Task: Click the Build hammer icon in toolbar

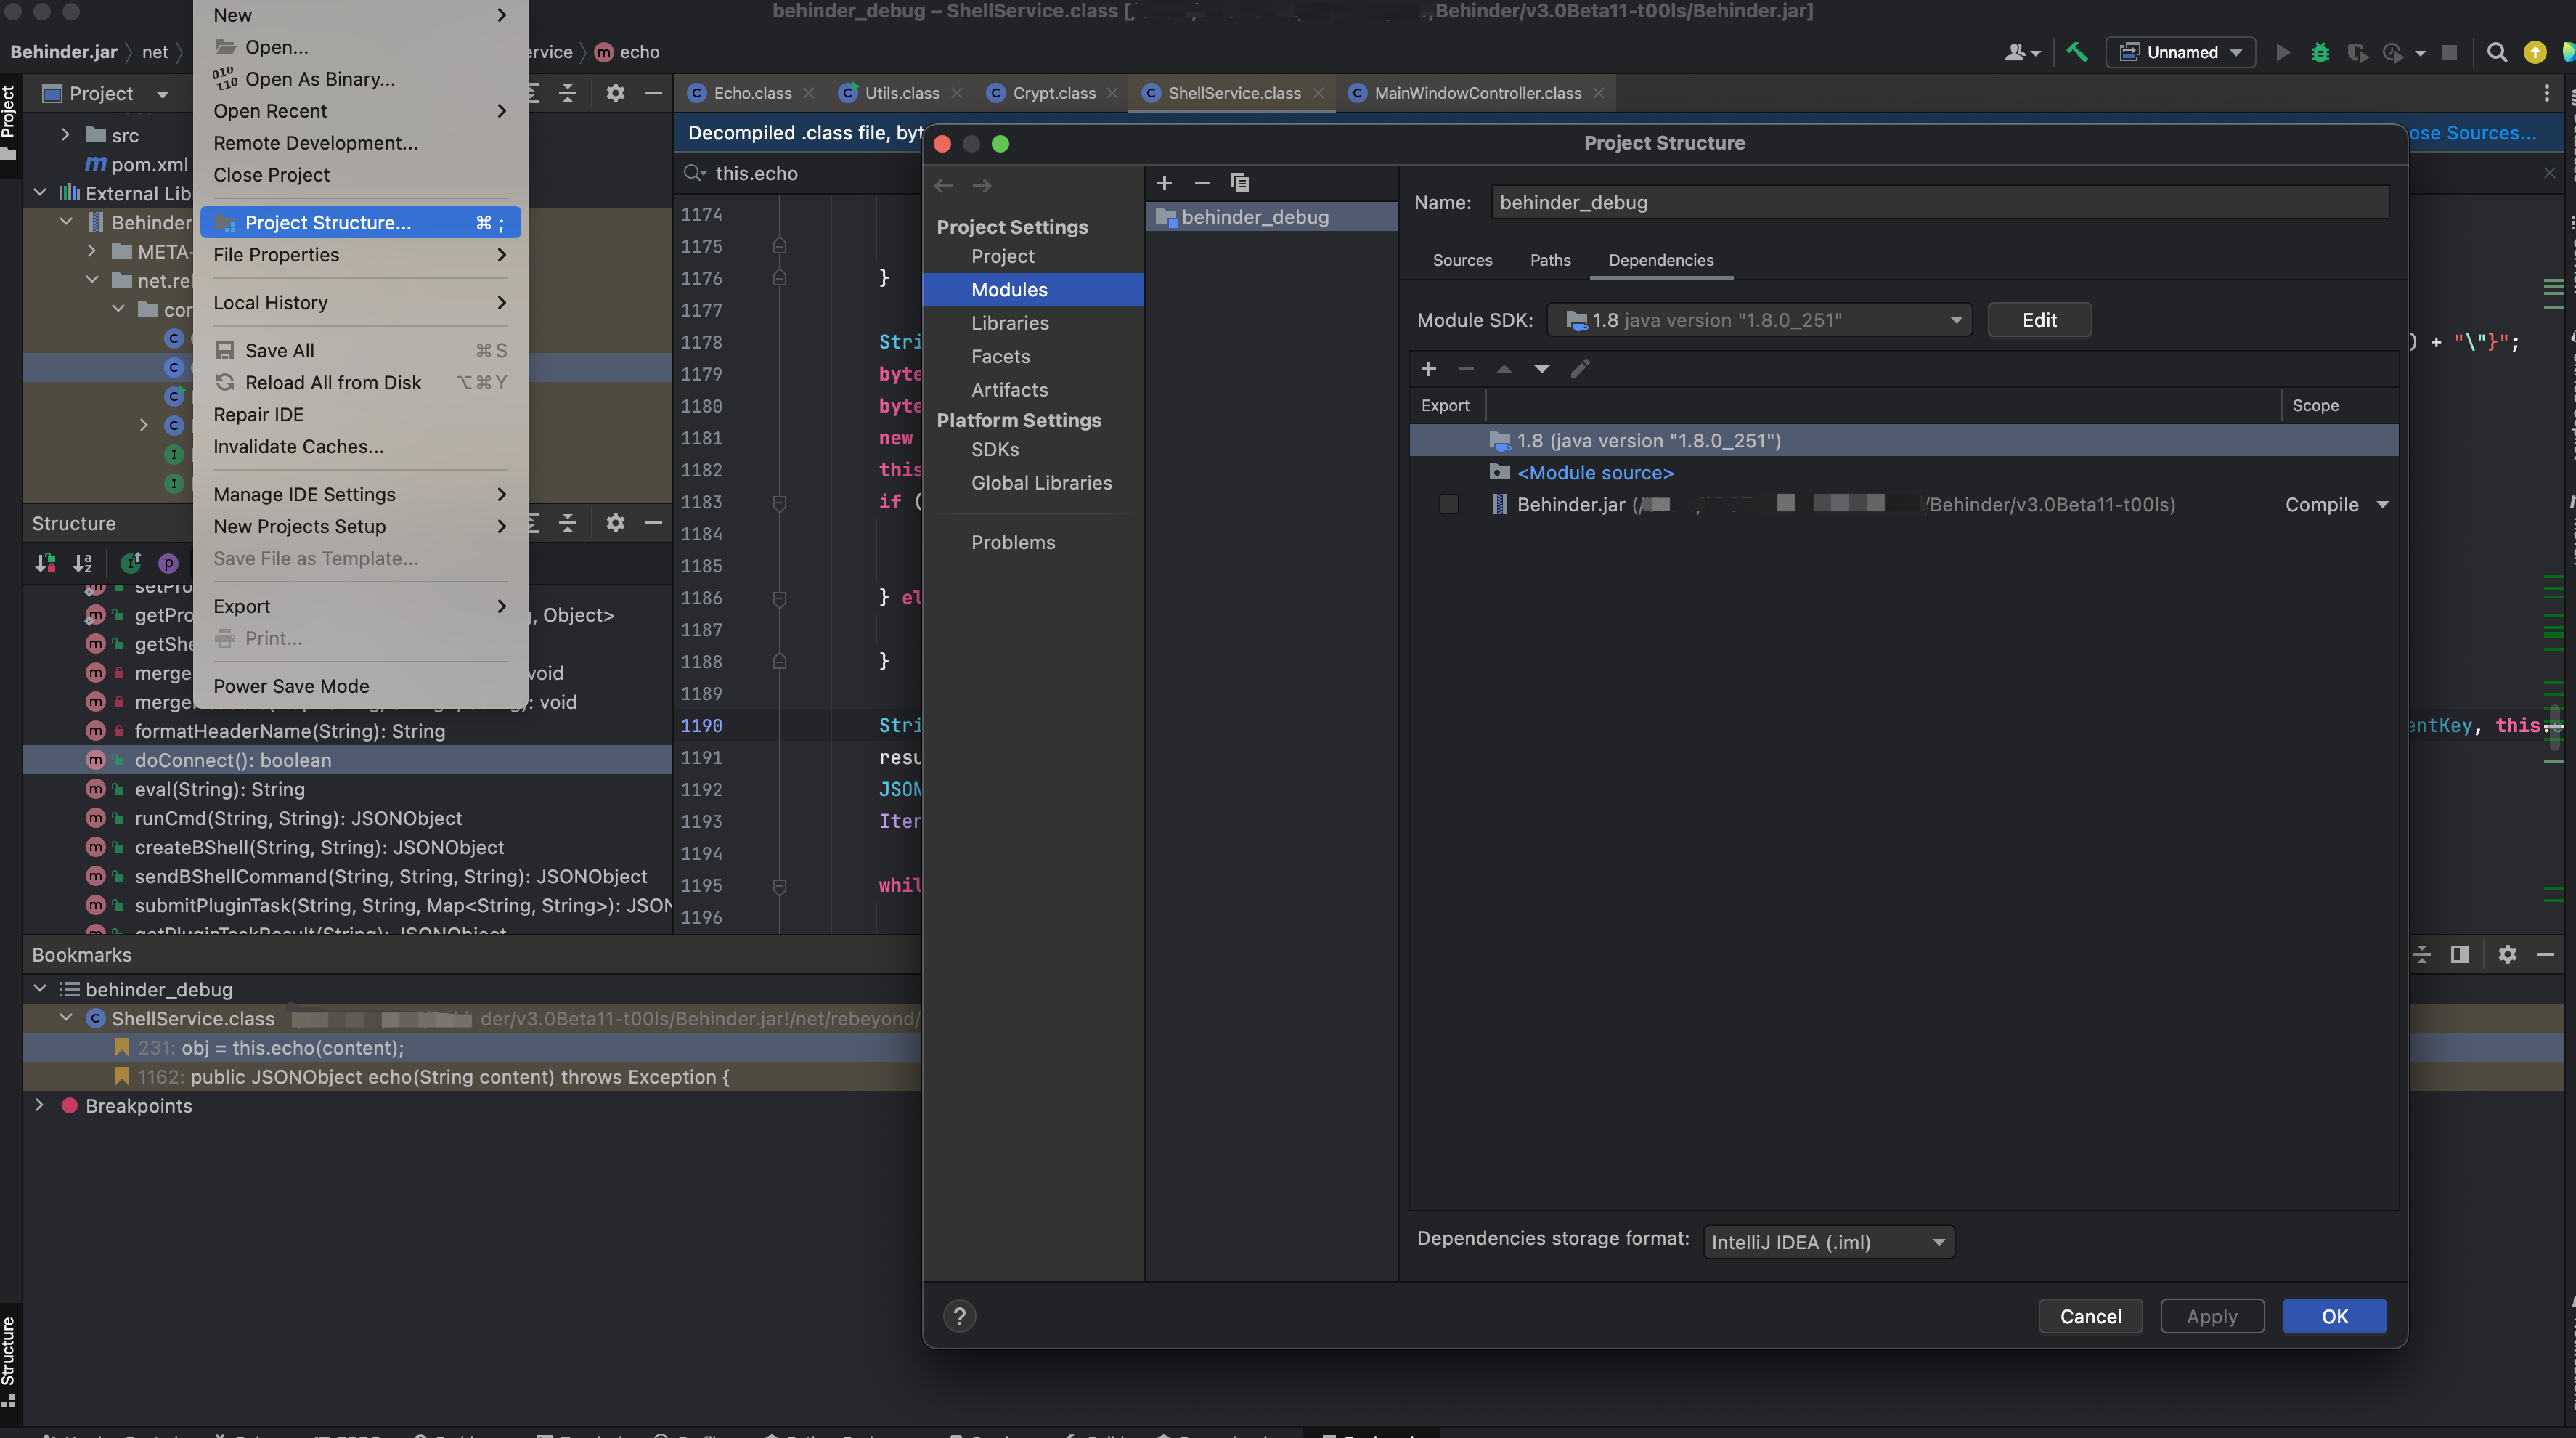Action: point(2077,52)
